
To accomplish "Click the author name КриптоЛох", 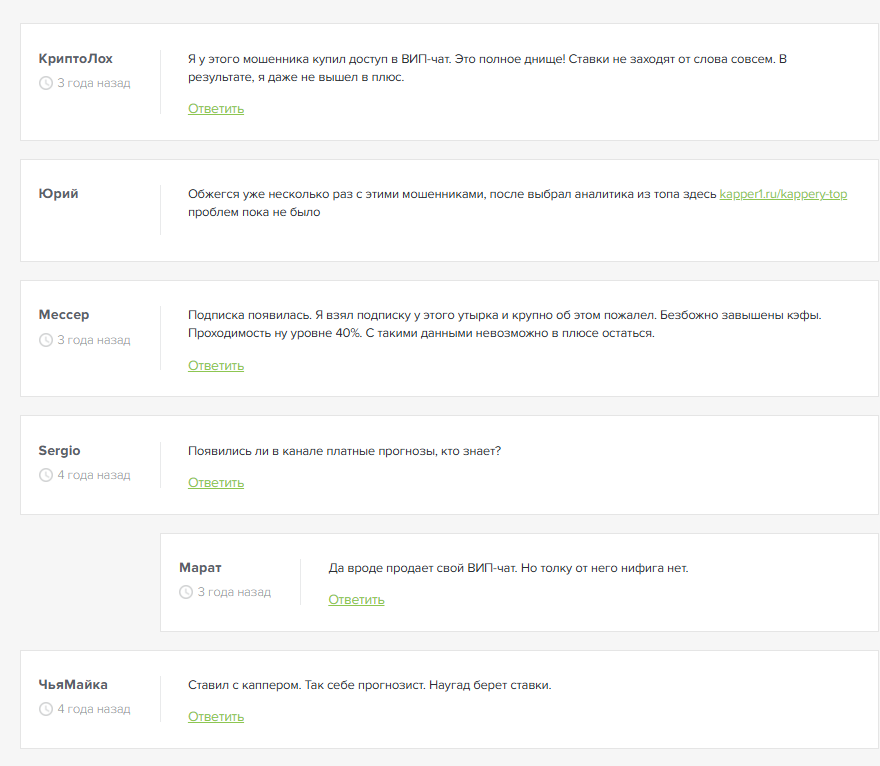I will click(75, 58).
